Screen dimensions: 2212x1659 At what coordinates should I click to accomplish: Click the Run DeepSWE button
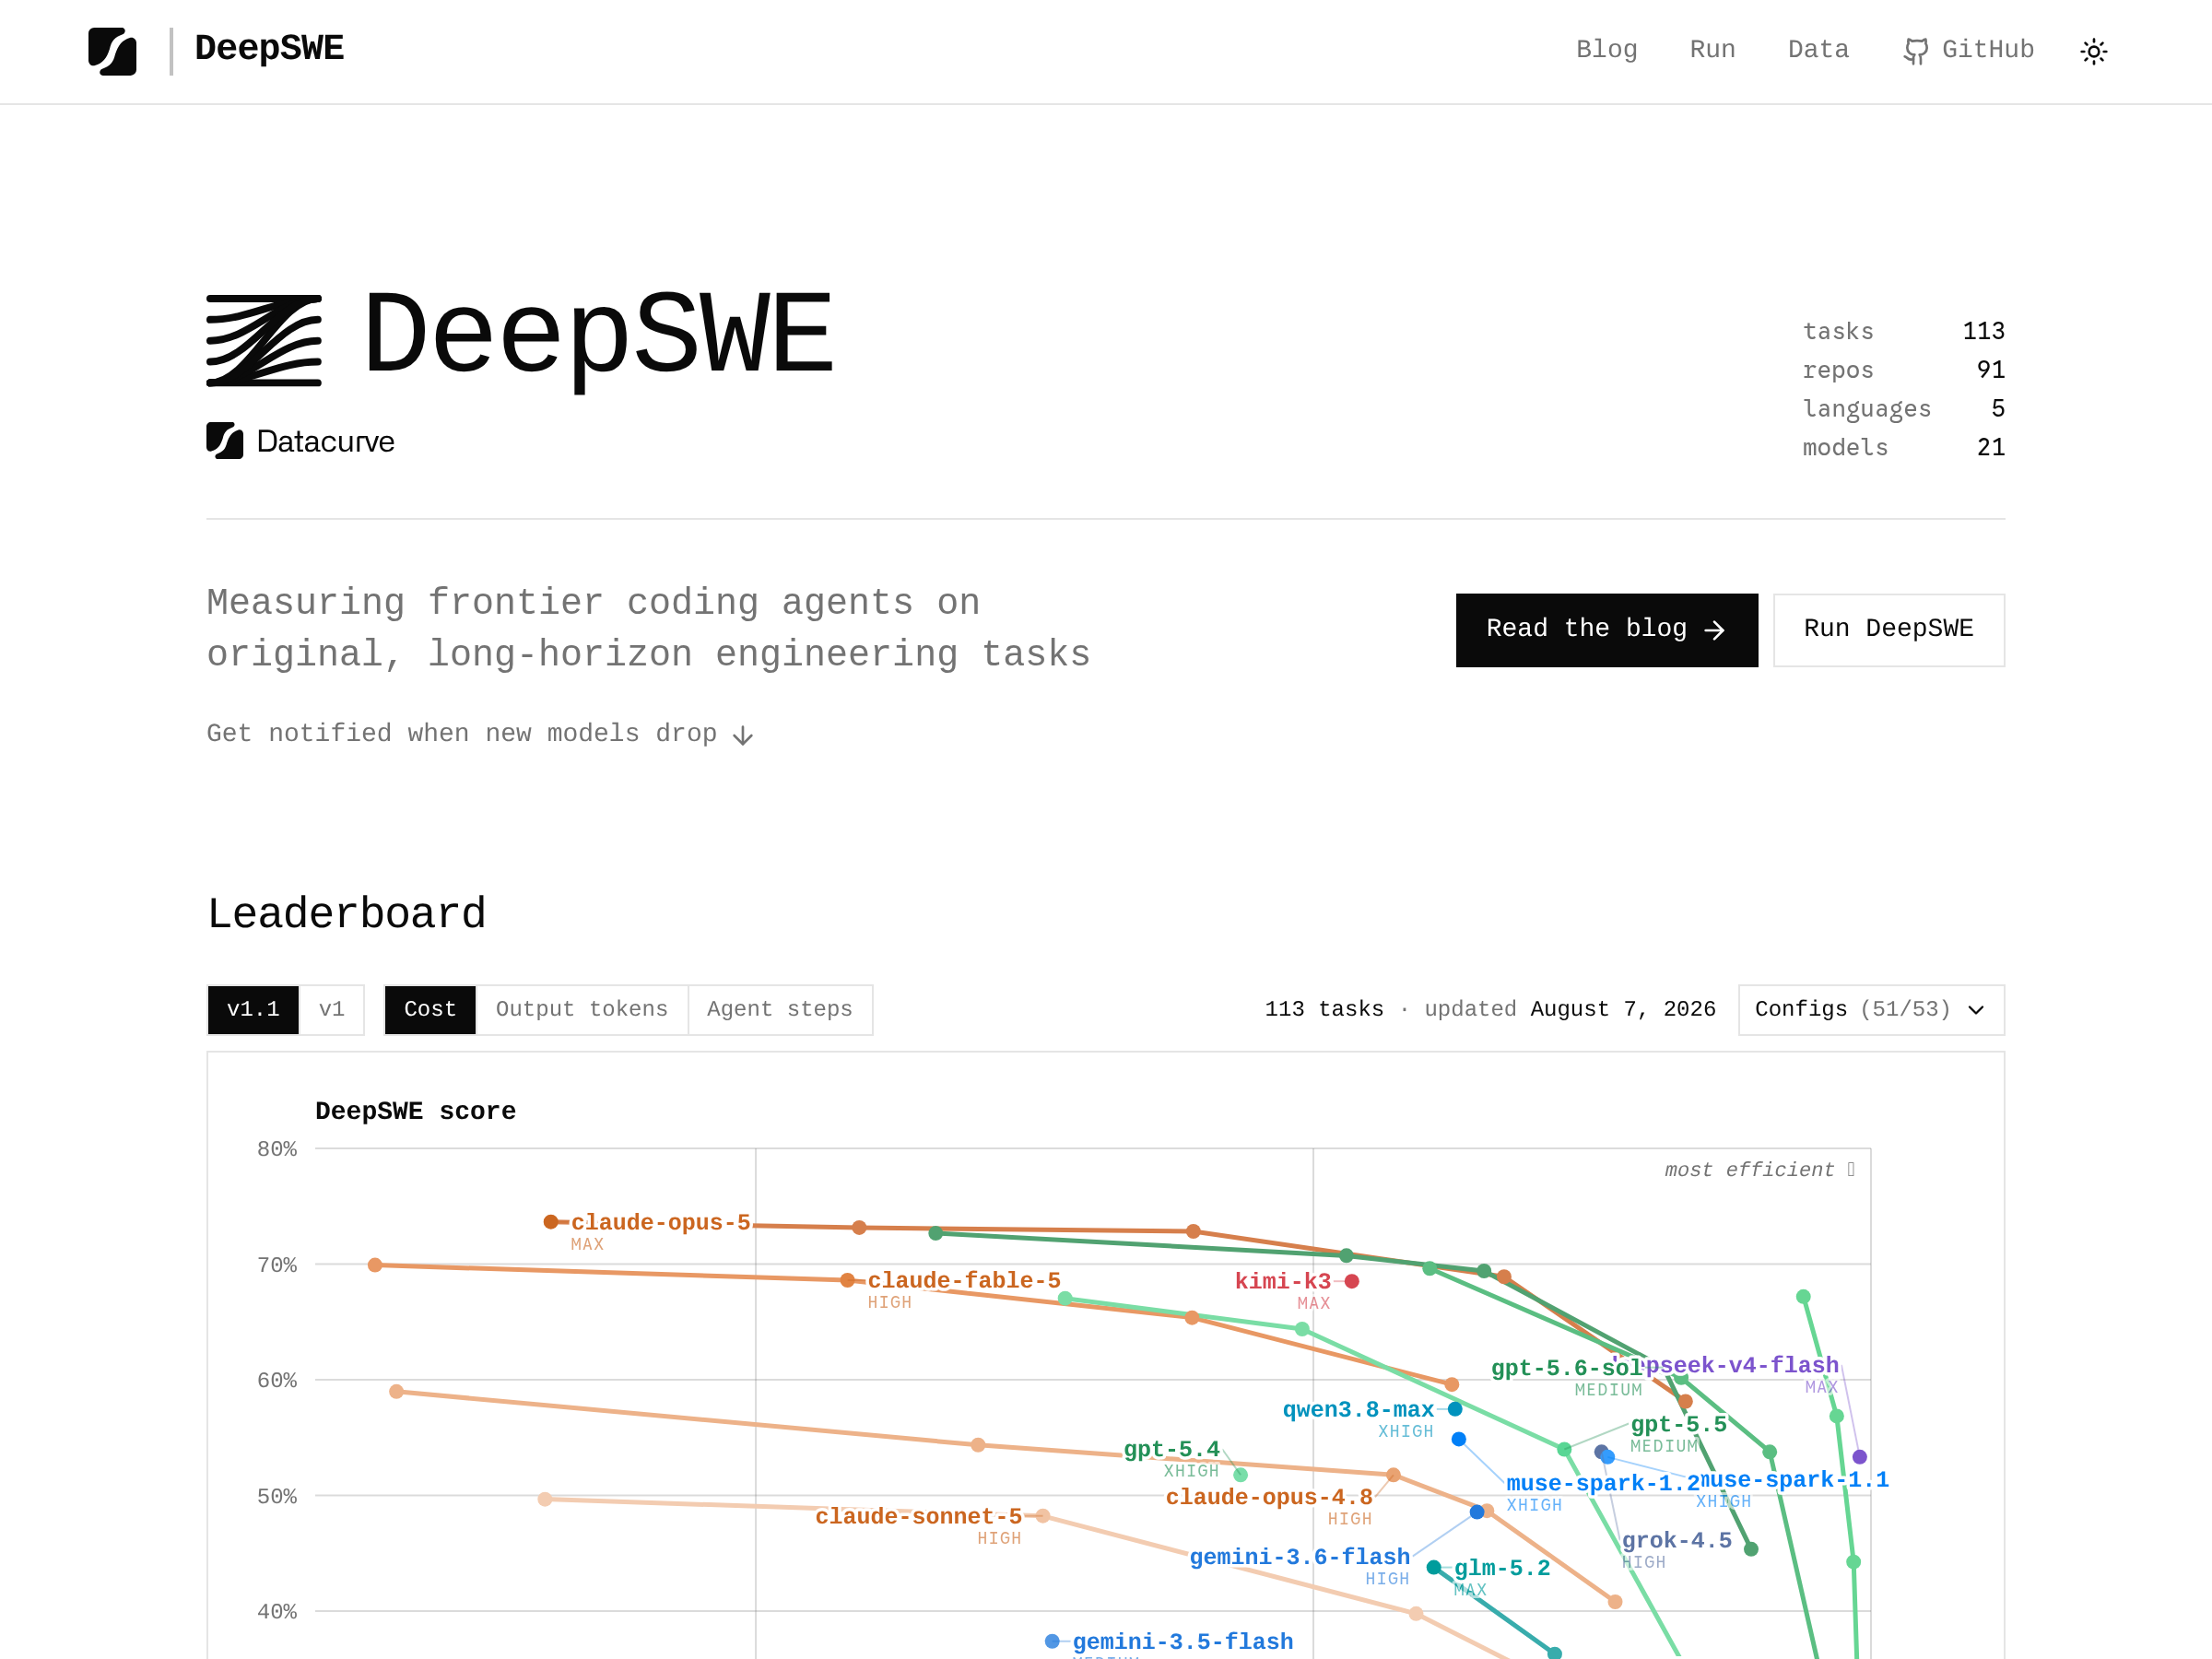click(x=1888, y=630)
